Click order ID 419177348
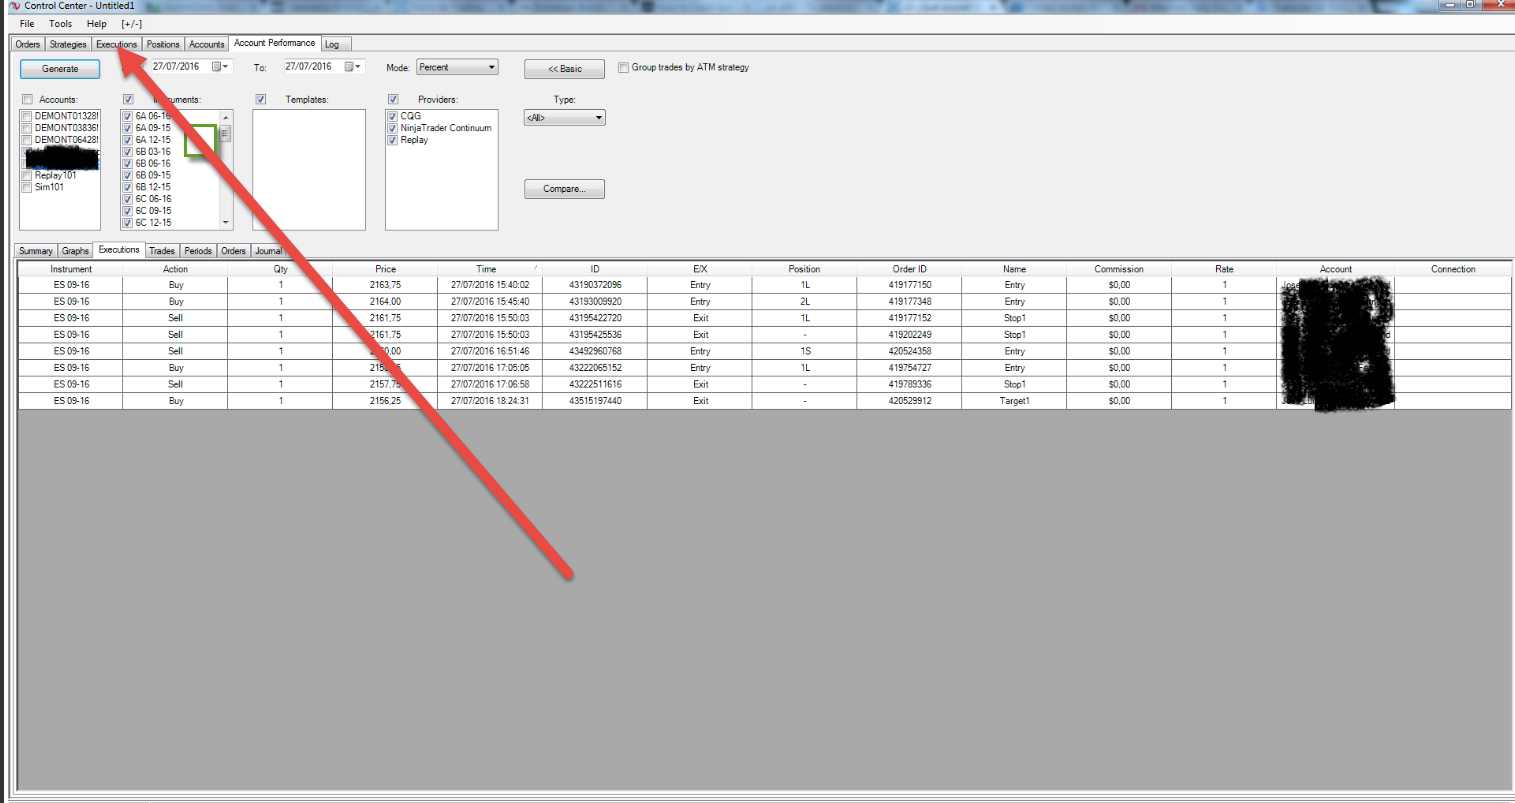 coord(910,302)
